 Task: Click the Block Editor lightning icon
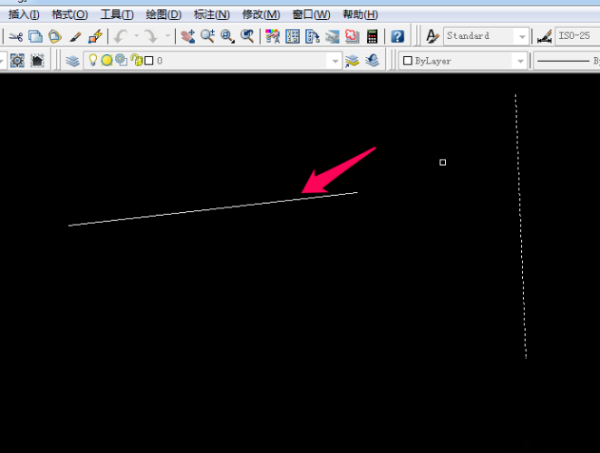(x=95, y=37)
